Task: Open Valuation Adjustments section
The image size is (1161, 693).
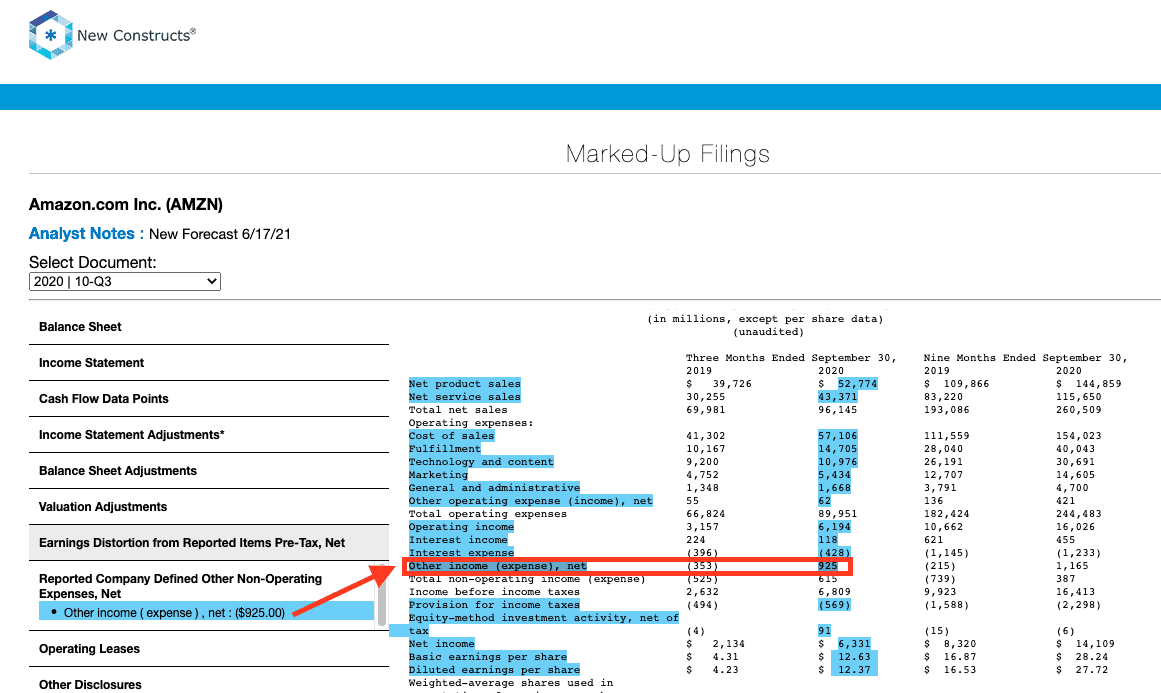Action: point(209,506)
